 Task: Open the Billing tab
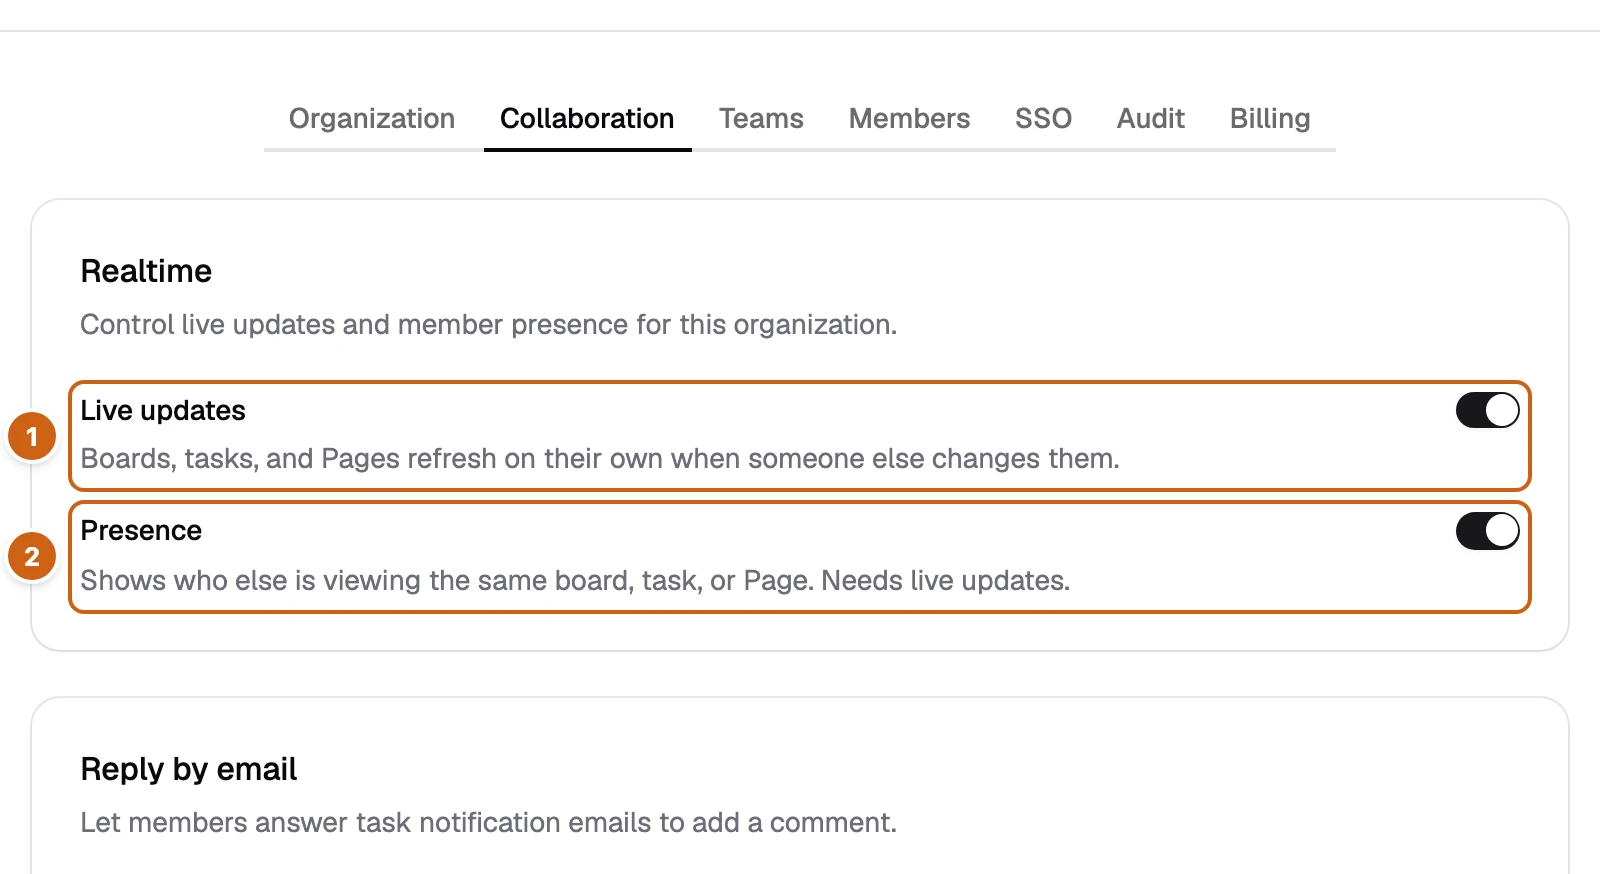pyautogui.click(x=1270, y=119)
